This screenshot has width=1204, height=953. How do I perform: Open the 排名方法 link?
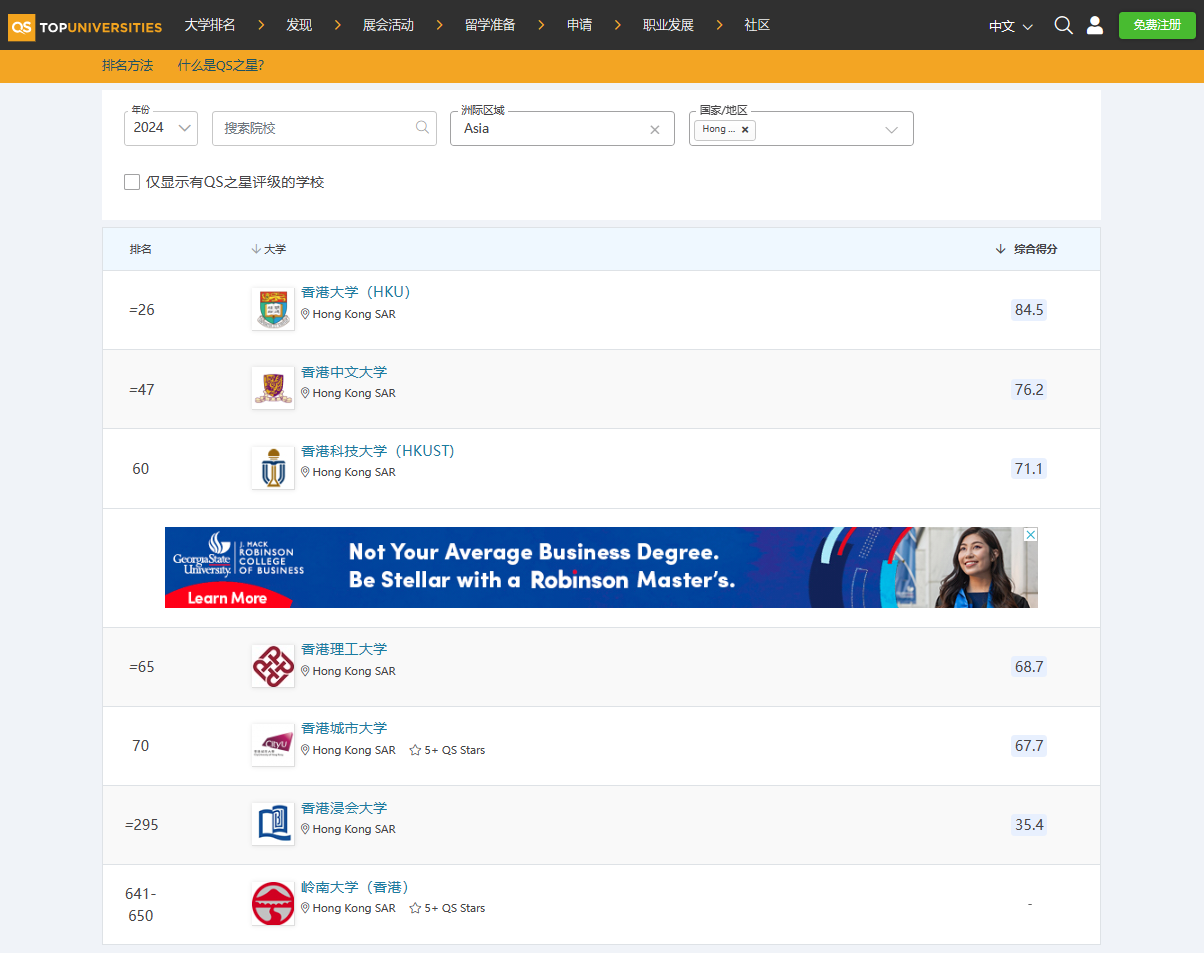point(127,66)
